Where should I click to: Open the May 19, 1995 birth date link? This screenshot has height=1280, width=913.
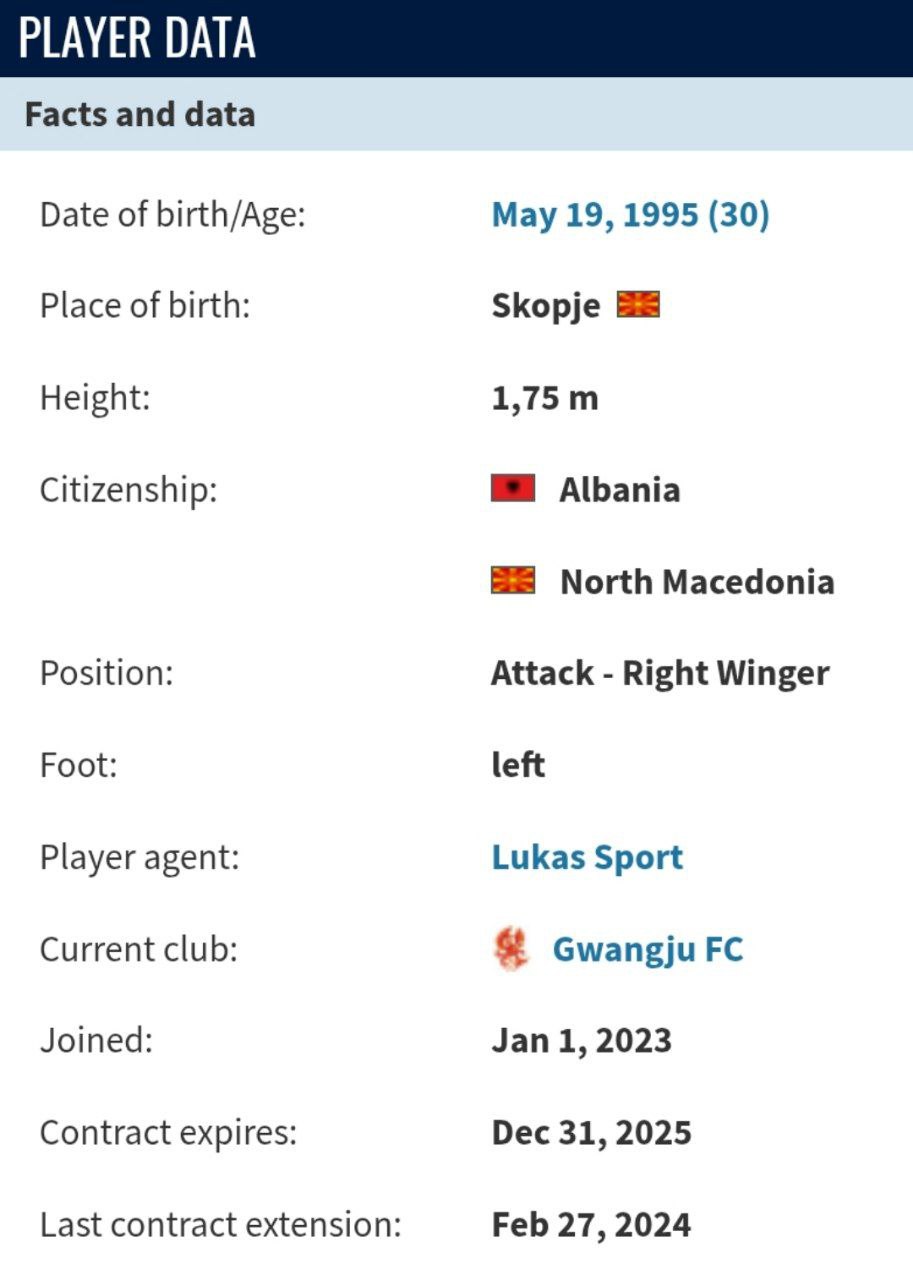pyautogui.click(x=630, y=214)
